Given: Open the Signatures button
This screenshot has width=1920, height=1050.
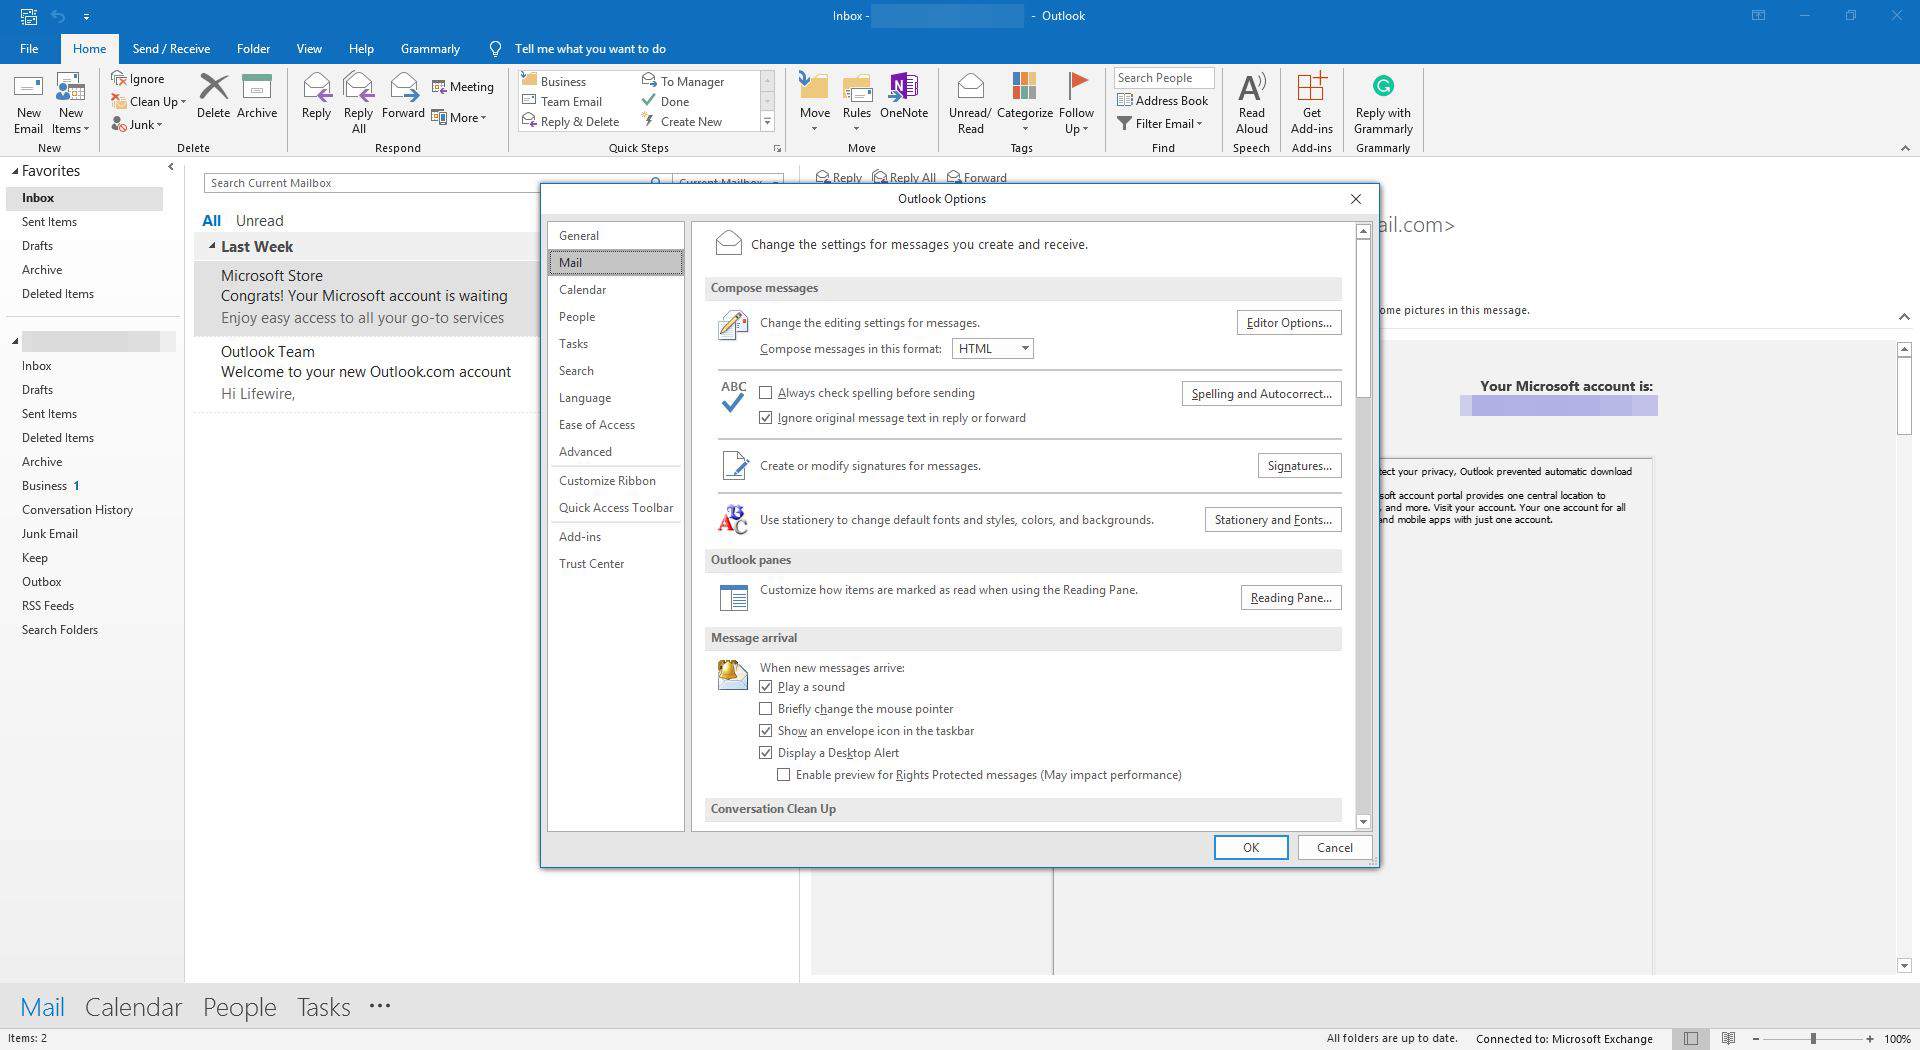Looking at the screenshot, I should pos(1299,465).
